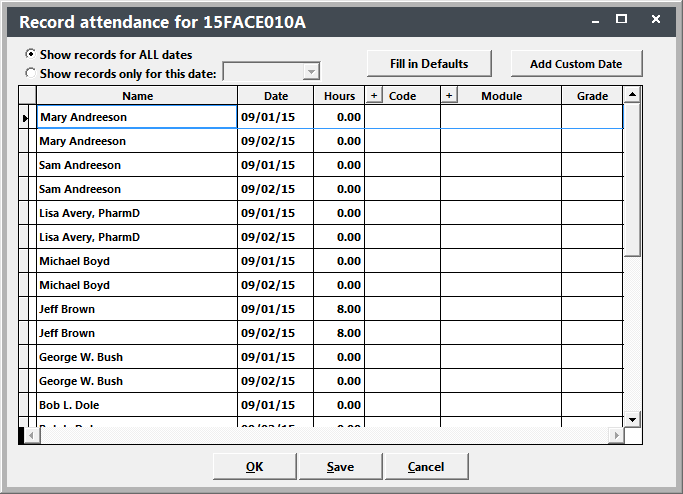Click vertical scrollbar up arrow

pyautogui.click(x=632, y=95)
